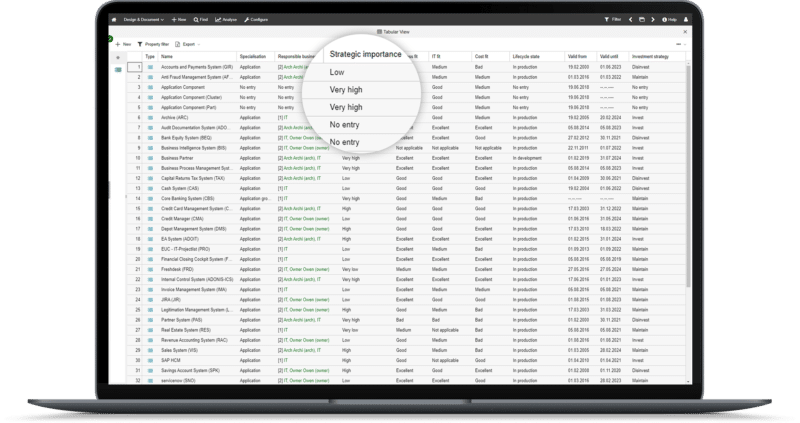Click type icon of Real Estate System row

point(150,330)
